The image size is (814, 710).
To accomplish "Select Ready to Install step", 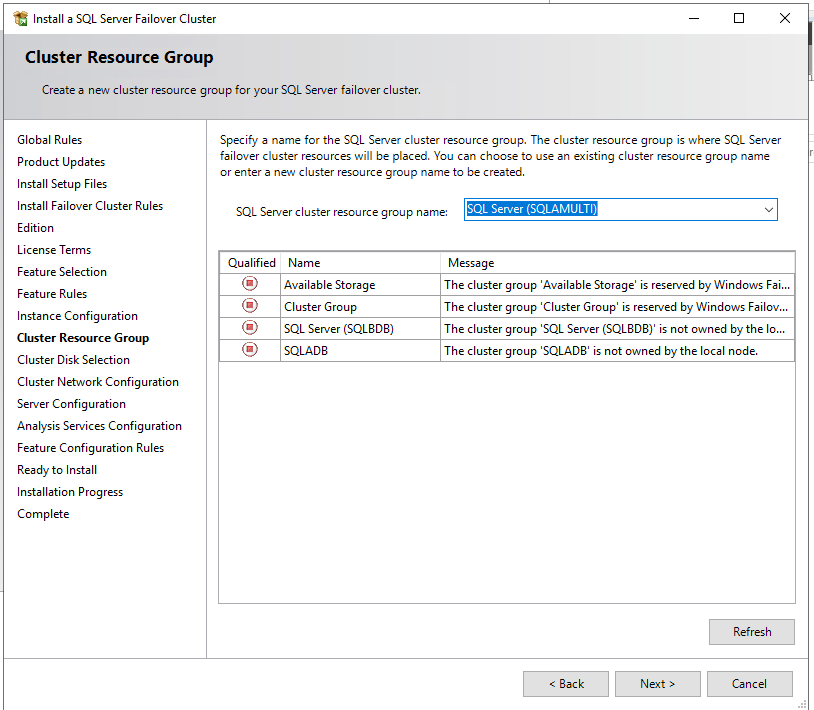I will [57, 470].
